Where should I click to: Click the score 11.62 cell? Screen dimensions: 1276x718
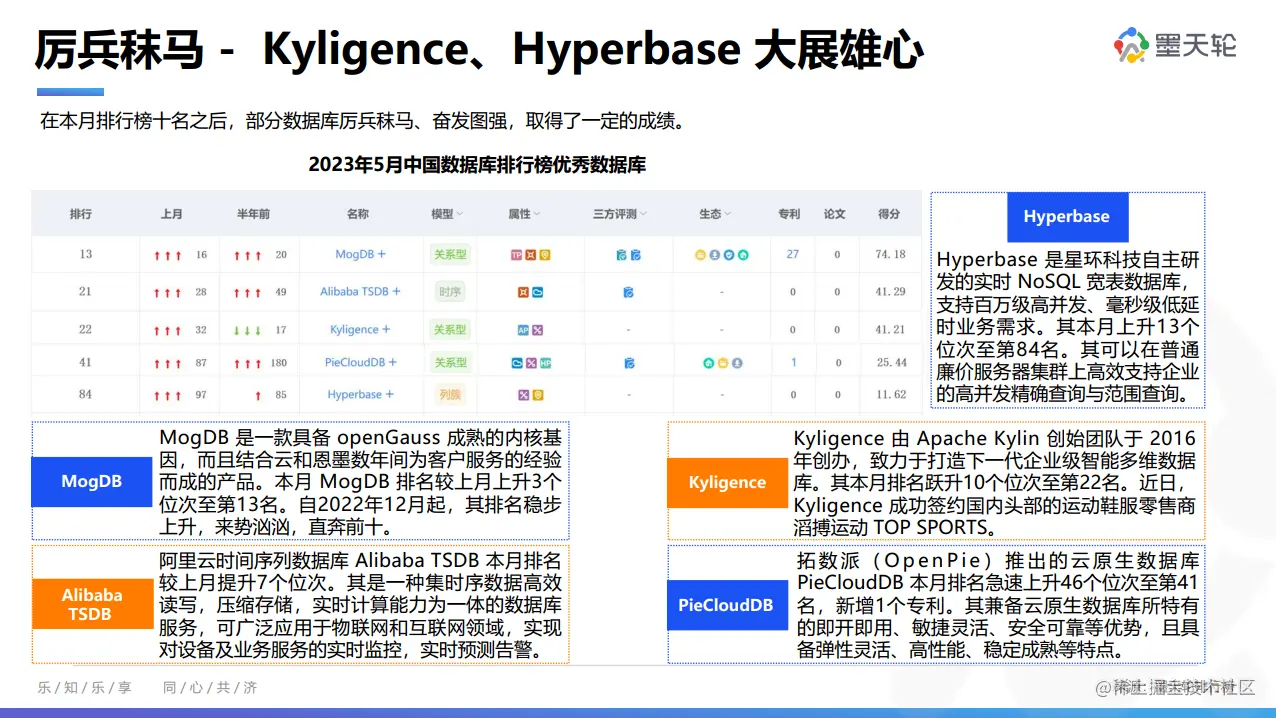pyautogui.click(x=891, y=394)
